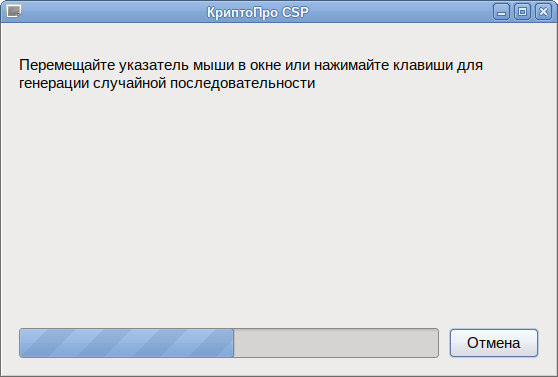Click the word для ending the first line

click(x=470, y=65)
